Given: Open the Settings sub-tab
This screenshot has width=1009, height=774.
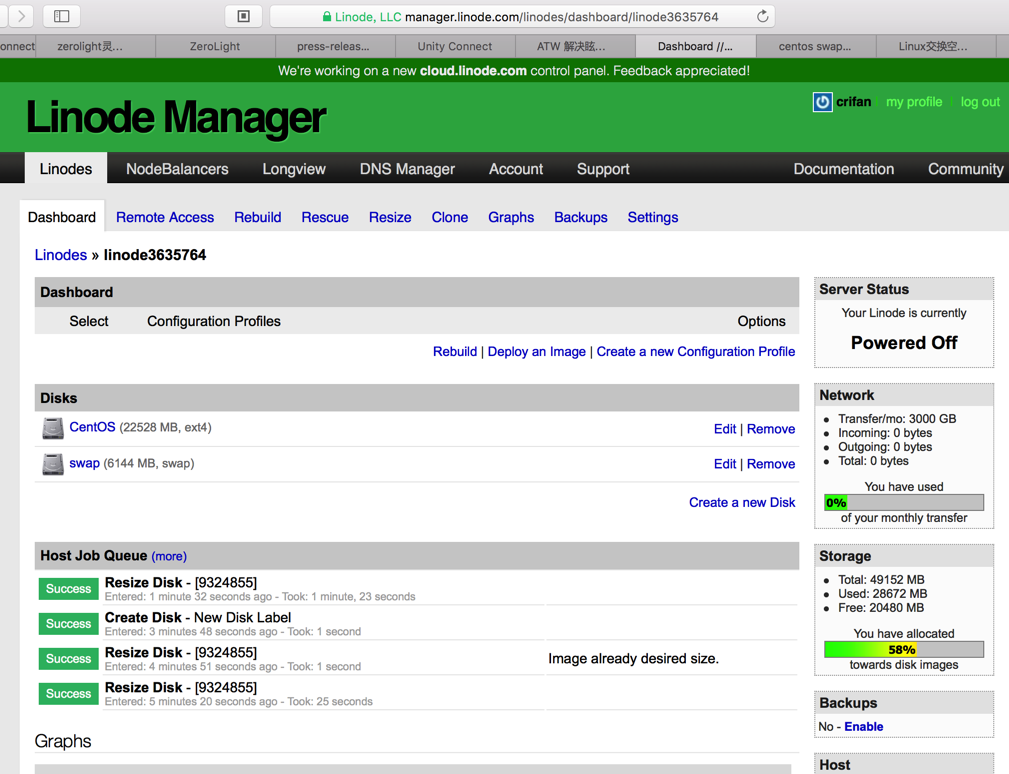Looking at the screenshot, I should coord(653,217).
